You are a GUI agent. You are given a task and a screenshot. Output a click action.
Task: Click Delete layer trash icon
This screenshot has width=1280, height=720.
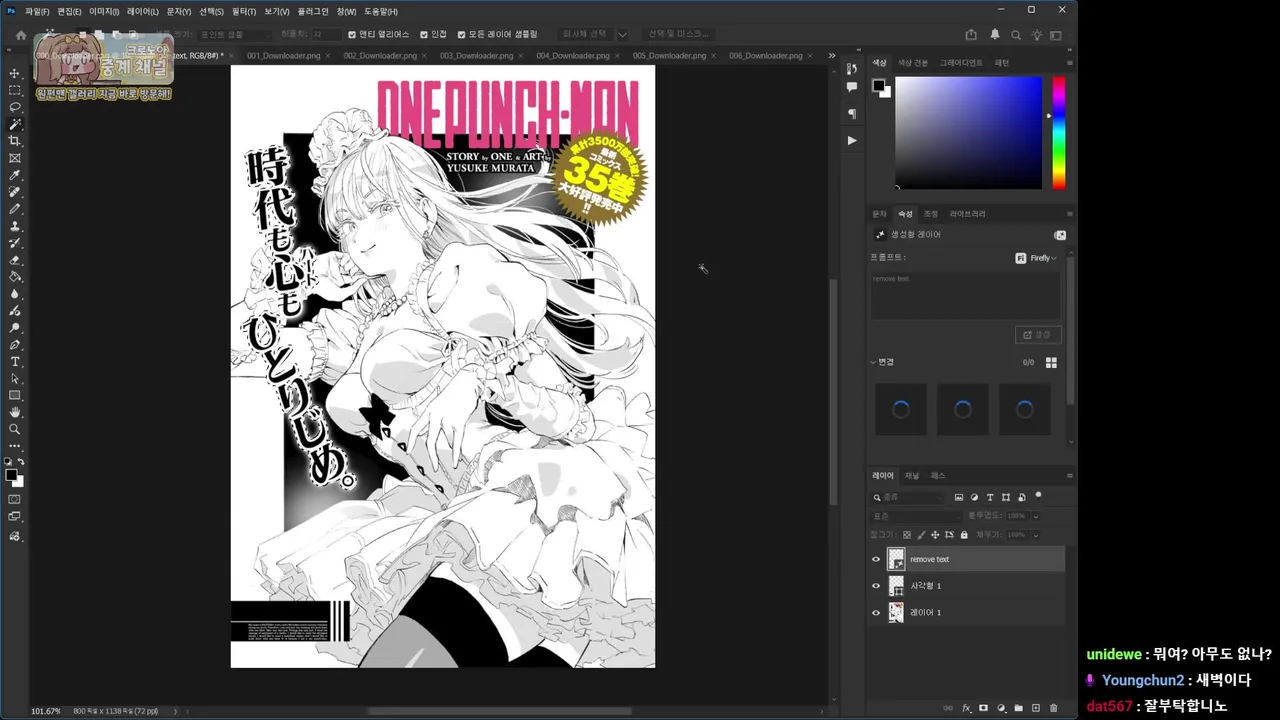pos(1053,708)
